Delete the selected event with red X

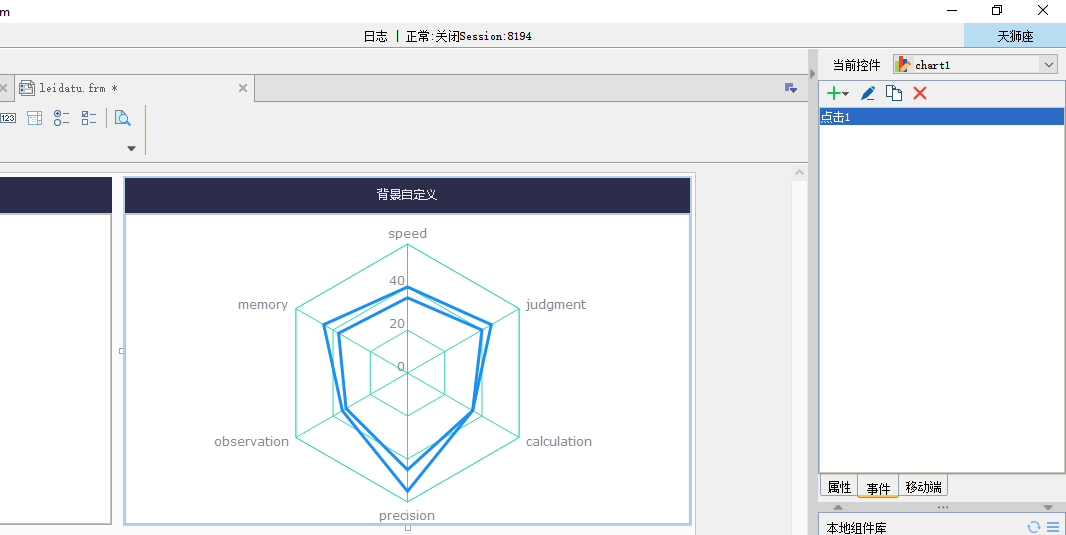pyautogui.click(x=920, y=93)
